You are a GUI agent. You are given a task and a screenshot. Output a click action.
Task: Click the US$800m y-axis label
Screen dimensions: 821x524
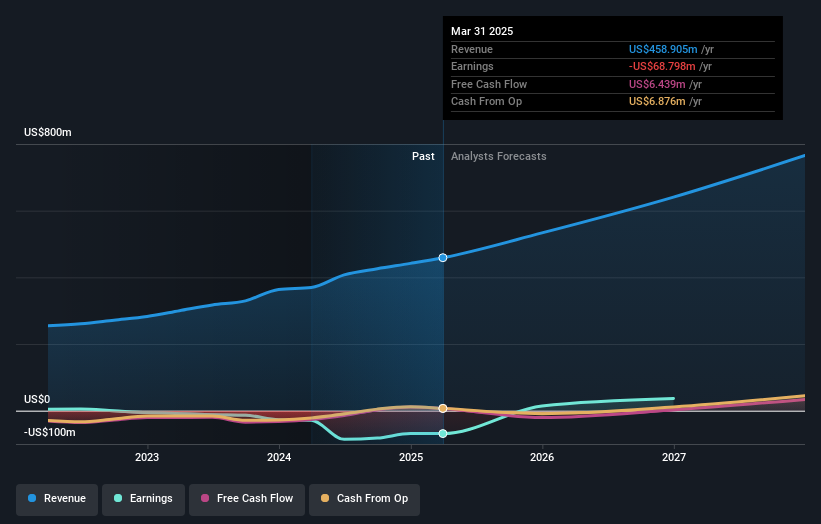[48, 132]
